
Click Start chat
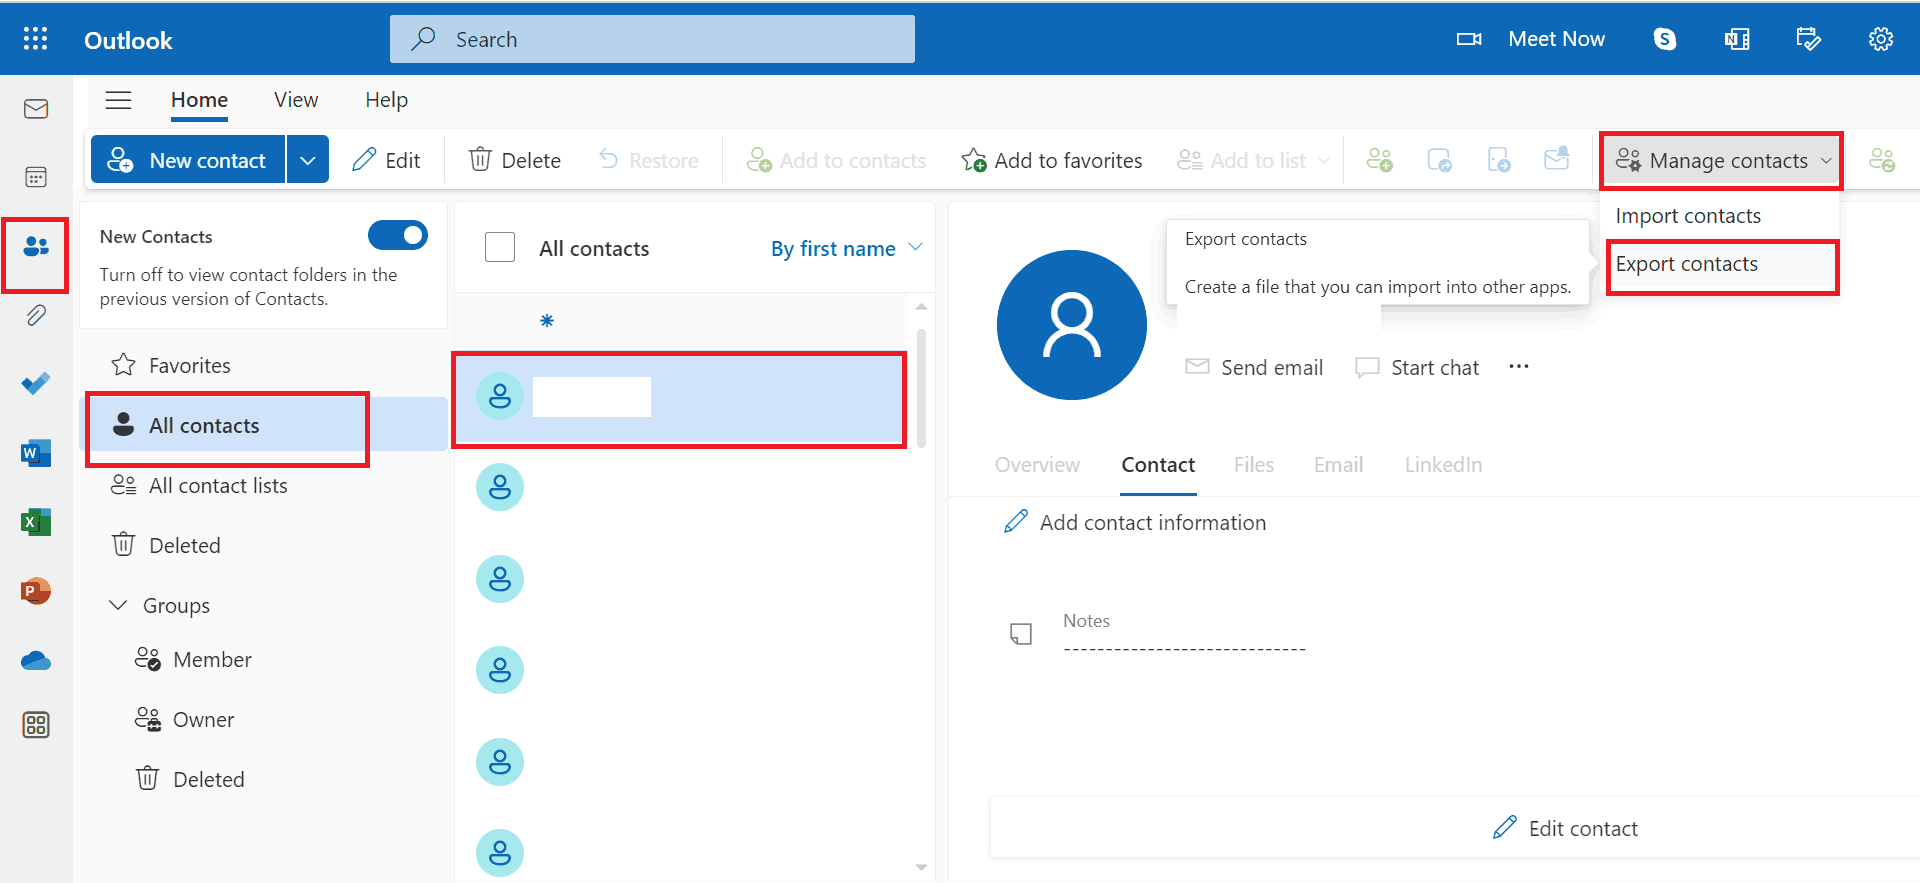click(1417, 367)
